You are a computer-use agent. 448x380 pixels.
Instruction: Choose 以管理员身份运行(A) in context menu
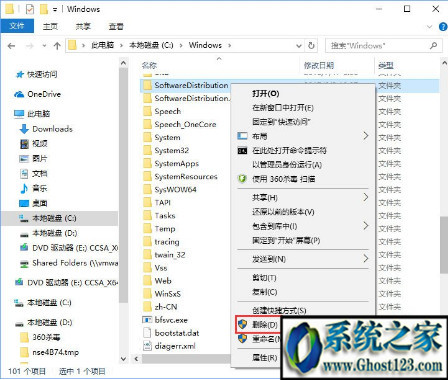tap(287, 164)
